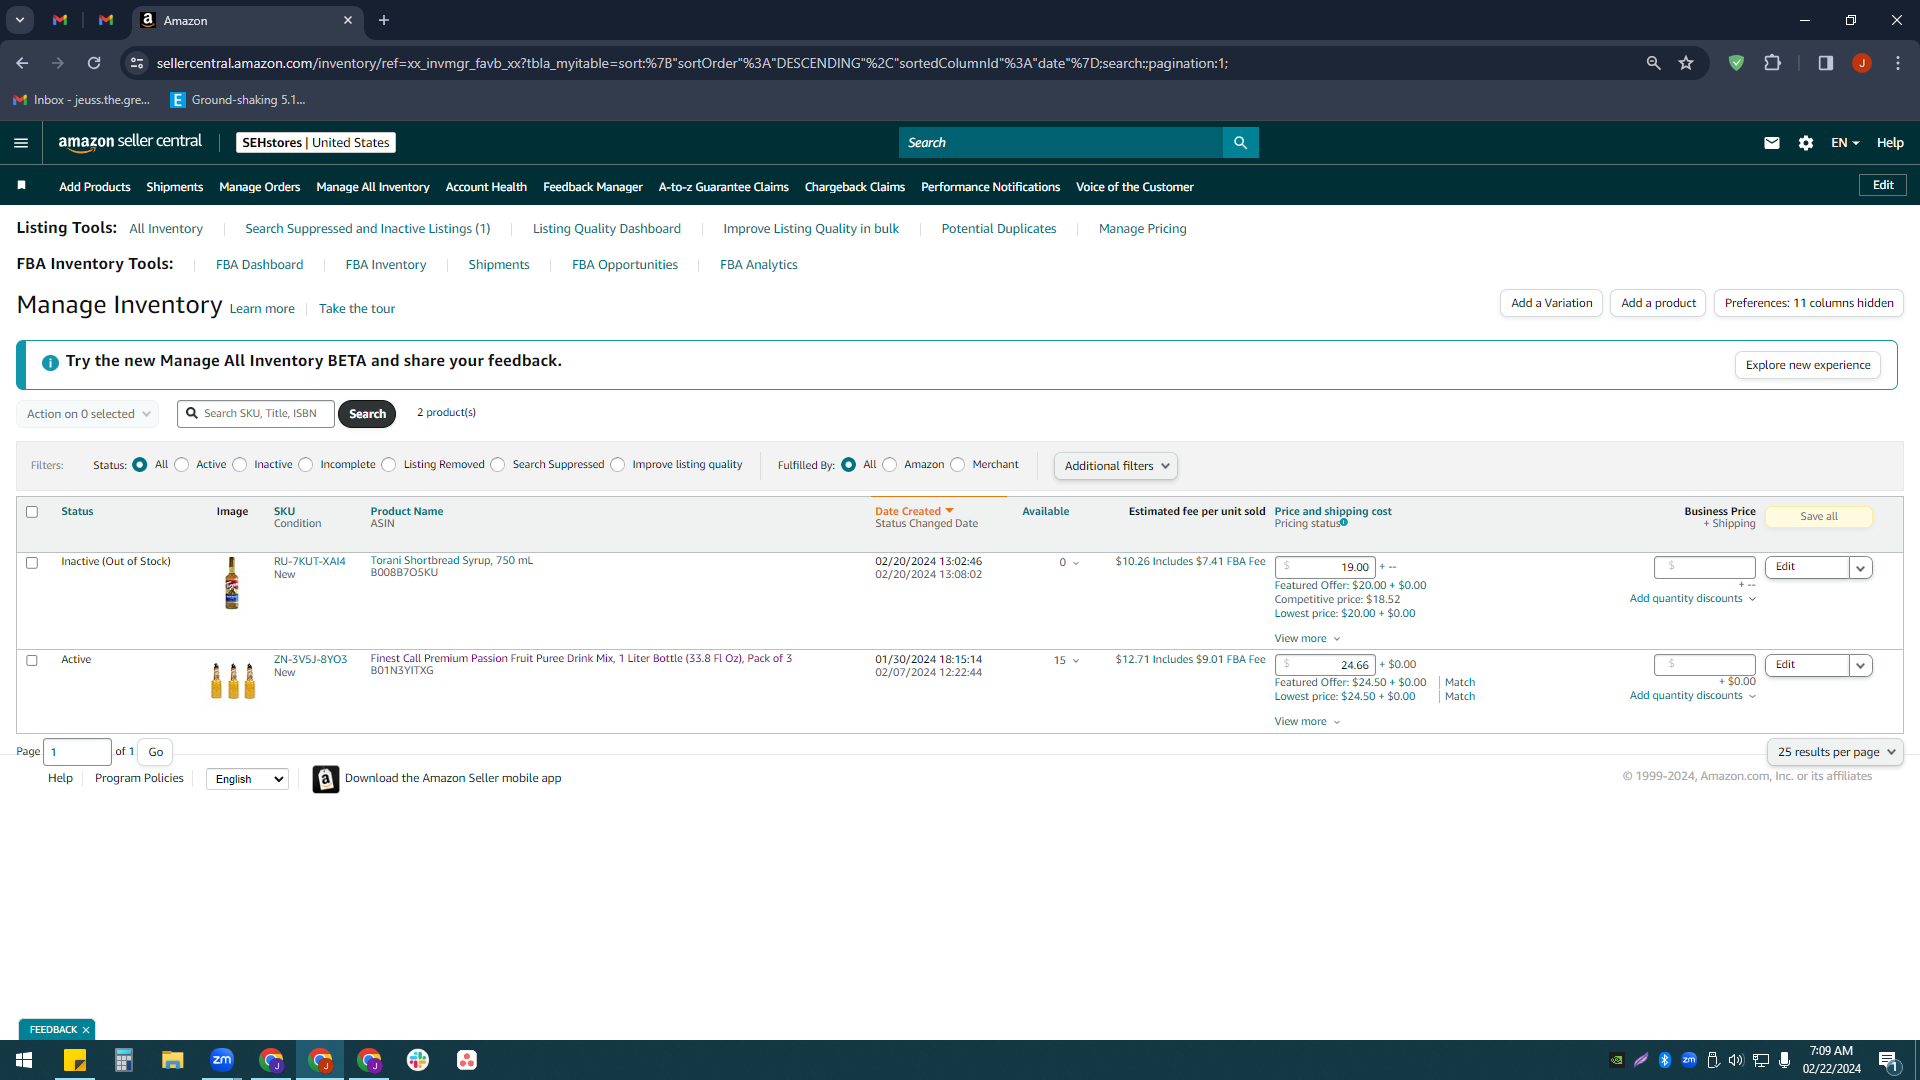Click the zoom magnifier icon in address bar

pos(1653,63)
